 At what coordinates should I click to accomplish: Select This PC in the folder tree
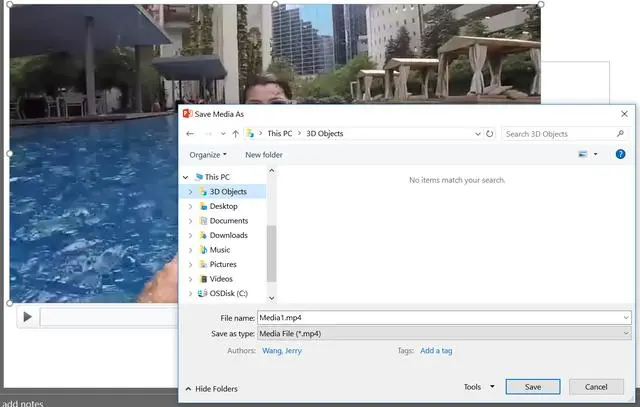[217, 177]
